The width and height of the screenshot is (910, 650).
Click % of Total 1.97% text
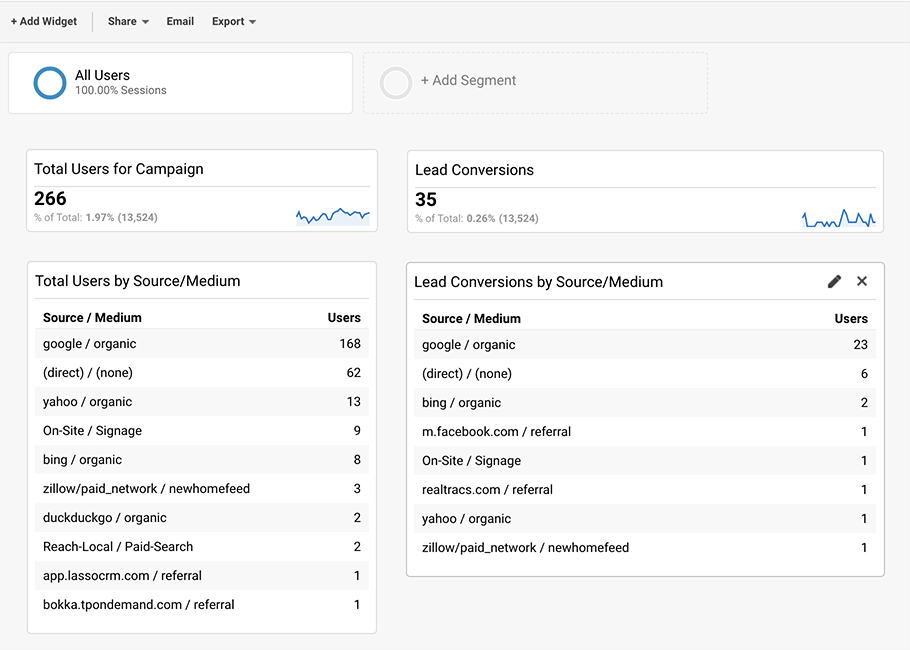(96, 218)
